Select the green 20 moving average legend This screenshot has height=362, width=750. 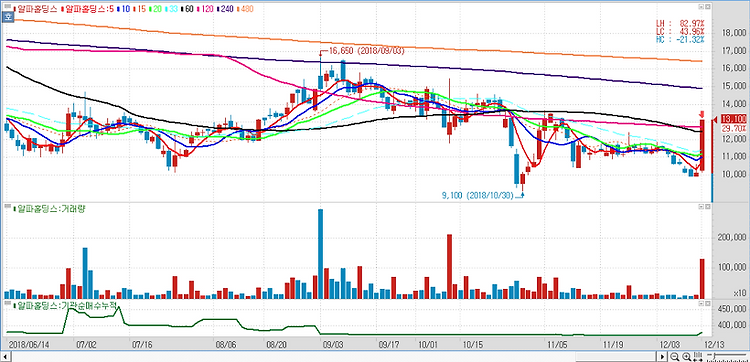[x=155, y=9]
